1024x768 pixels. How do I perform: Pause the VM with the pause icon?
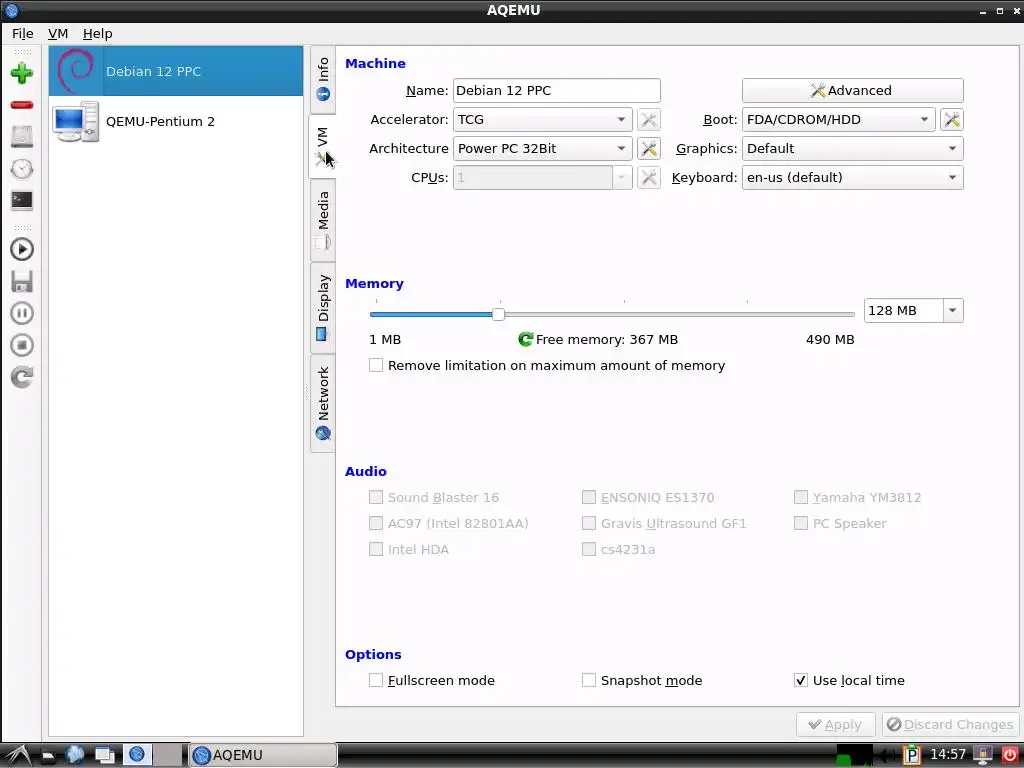click(x=22, y=313)
